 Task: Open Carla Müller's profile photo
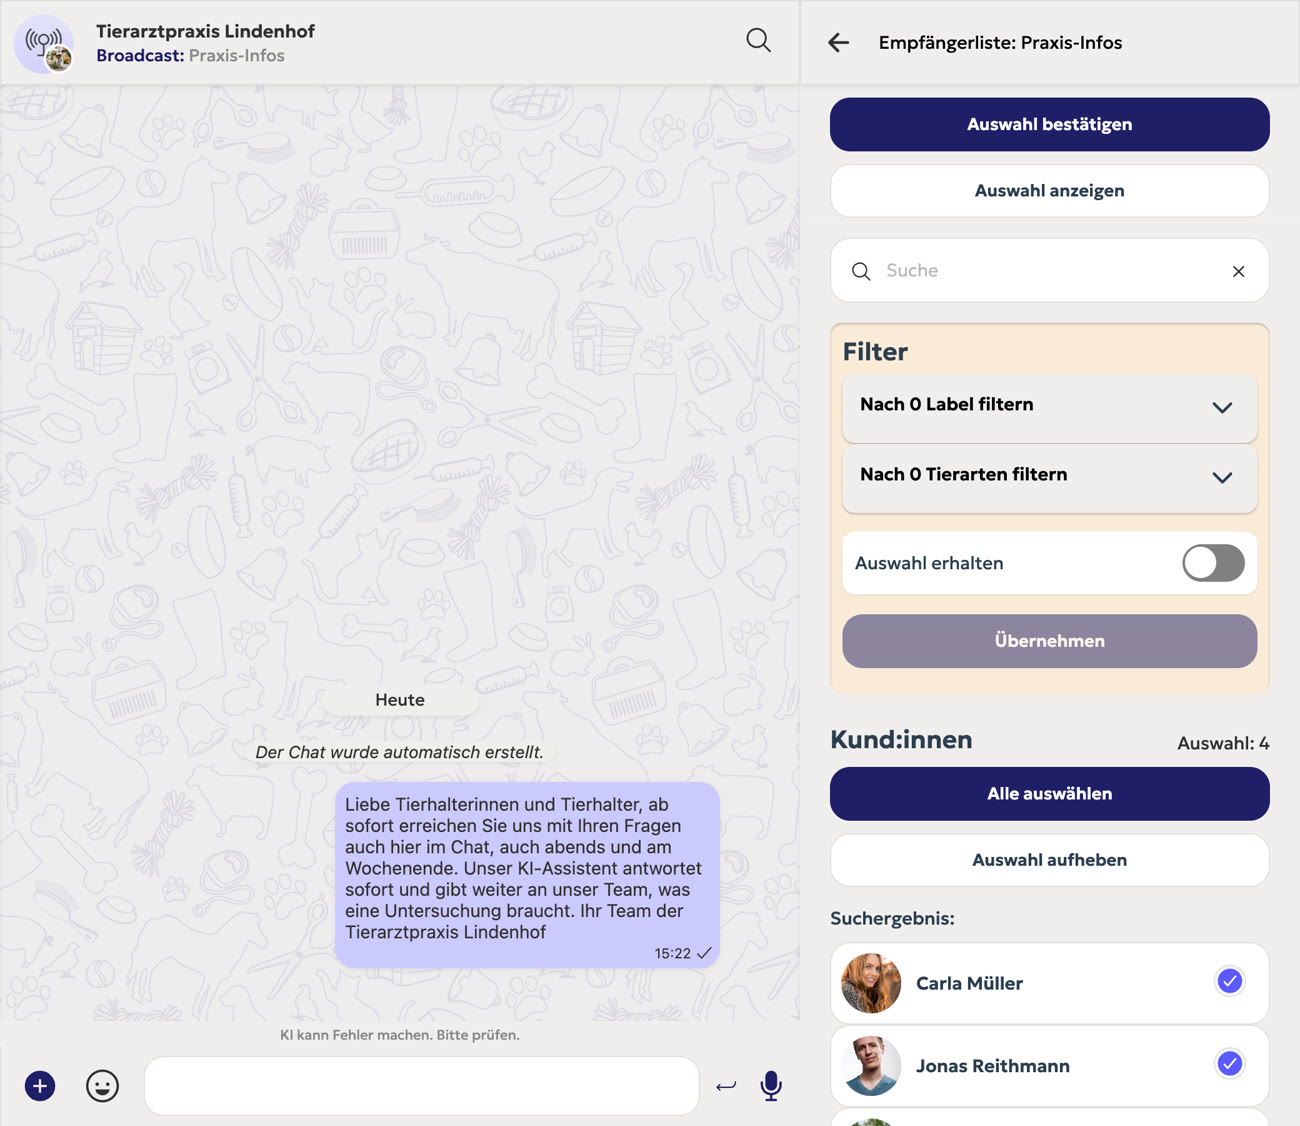[871, 983]
